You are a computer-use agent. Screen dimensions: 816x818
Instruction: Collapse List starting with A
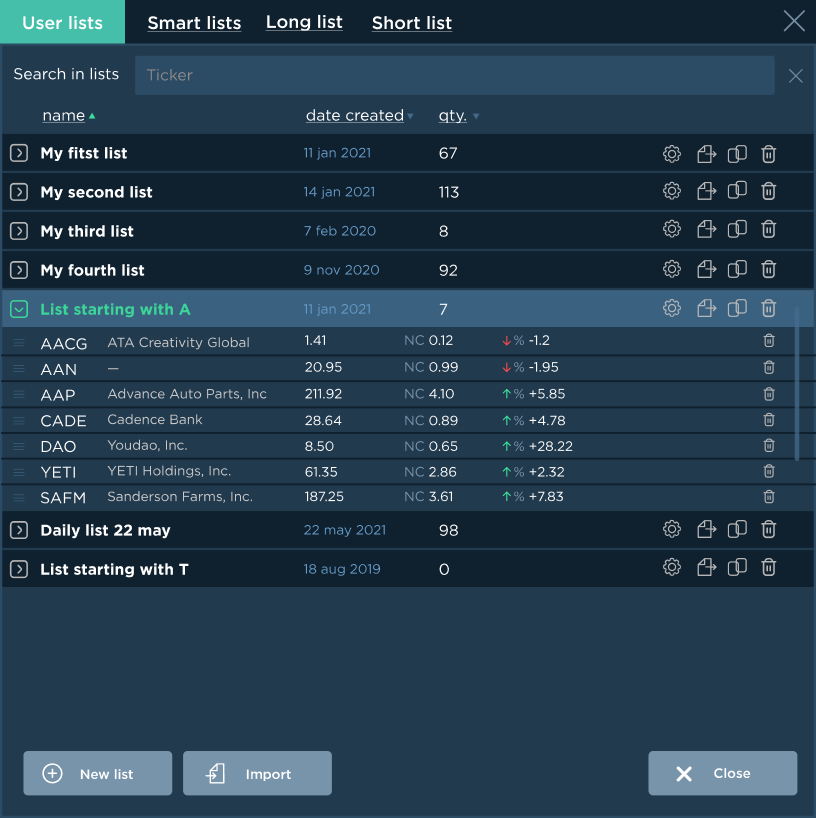click(19, 310)
